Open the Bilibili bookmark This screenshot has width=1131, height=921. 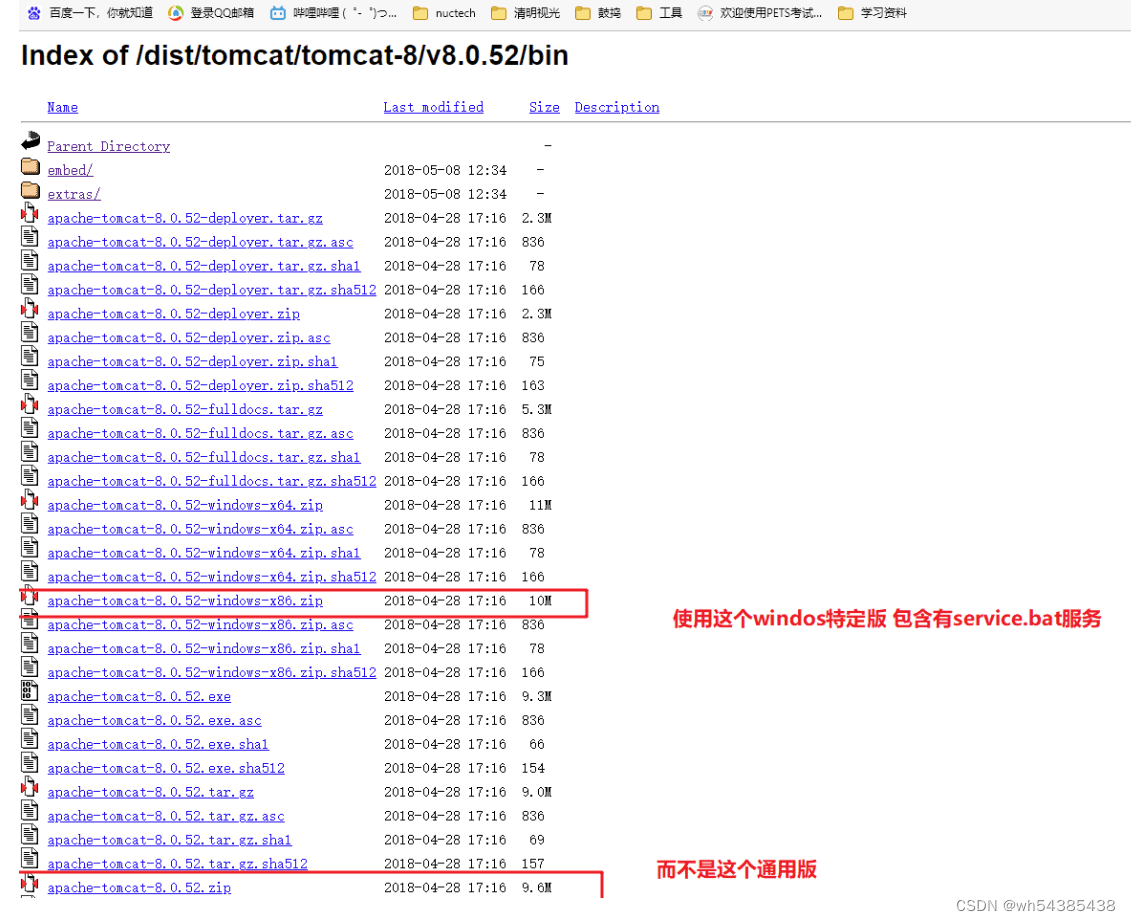(333, 13)
